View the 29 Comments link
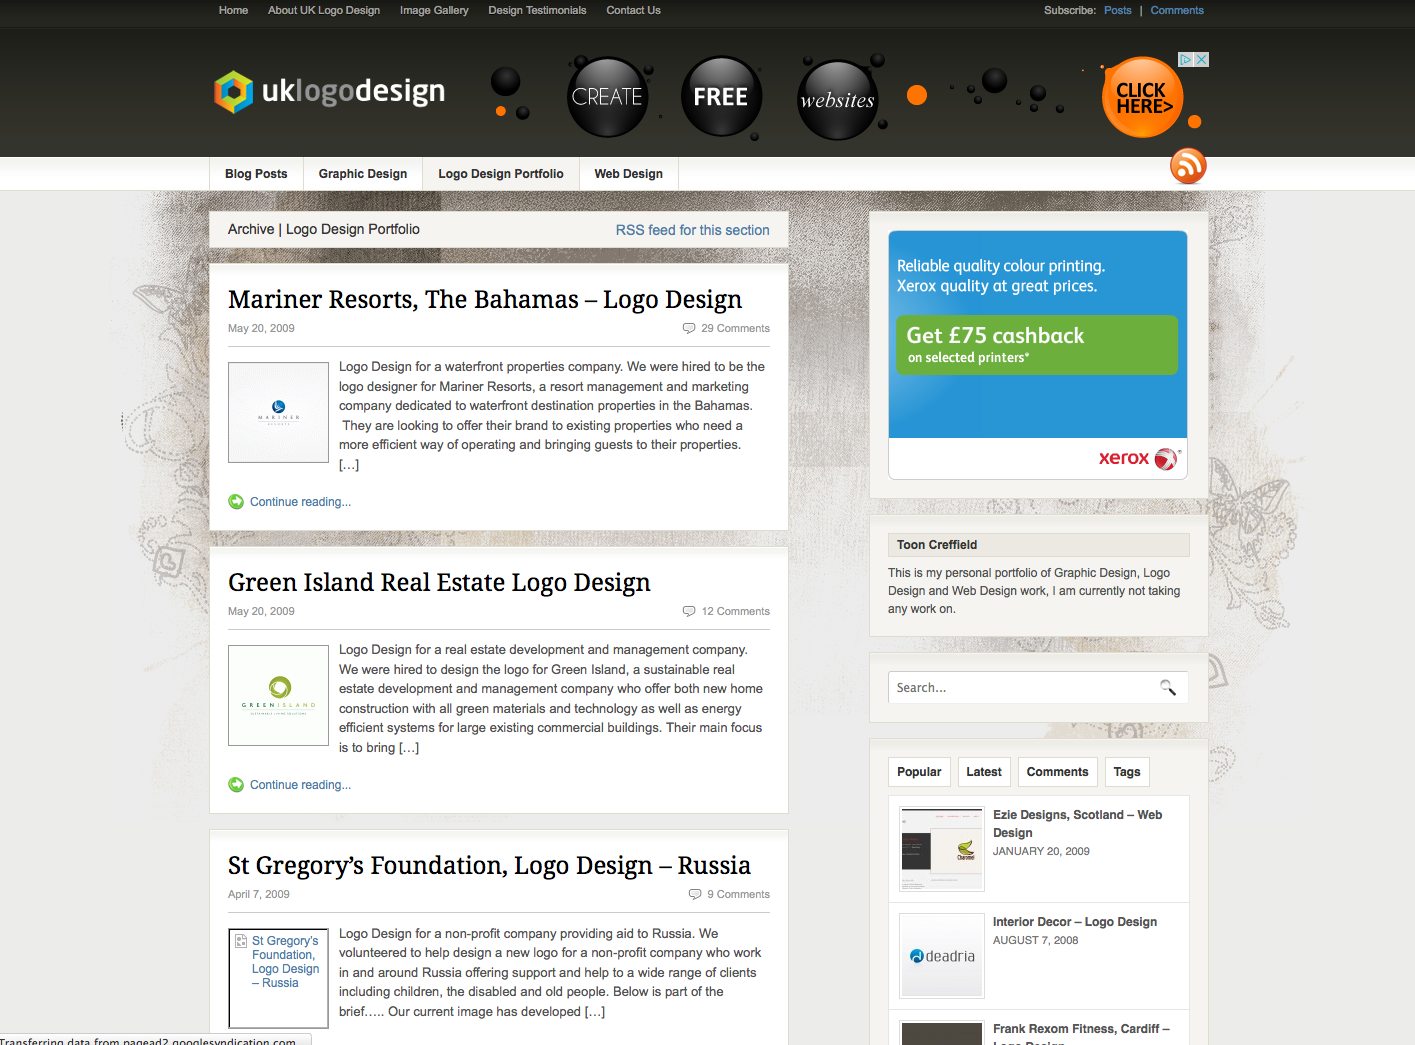1415x1045 pixels. (735, 328)
